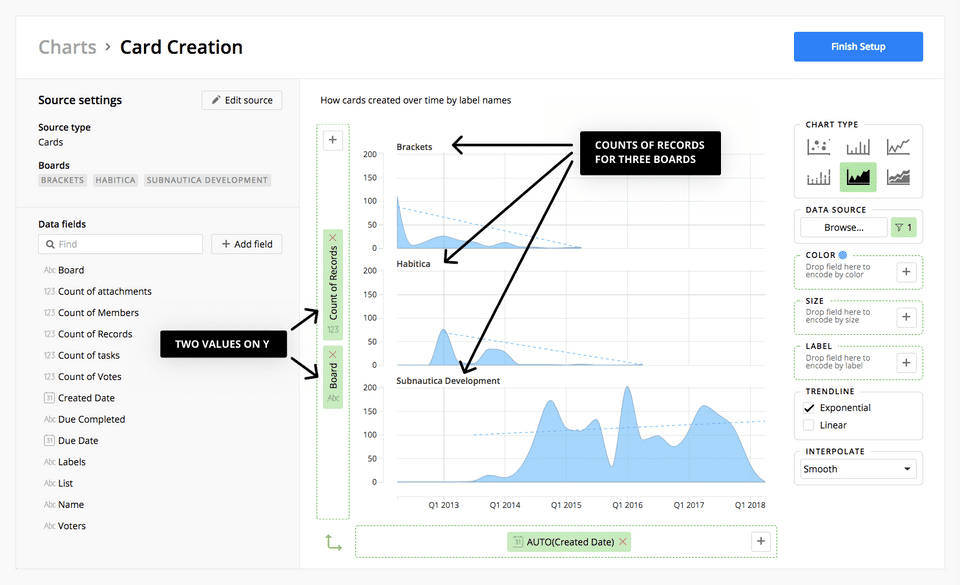Click the SUBNAUTICA DEVELOPMENT board tag
This screenshot has width=960, height=585.
click(x=207, y=180)
